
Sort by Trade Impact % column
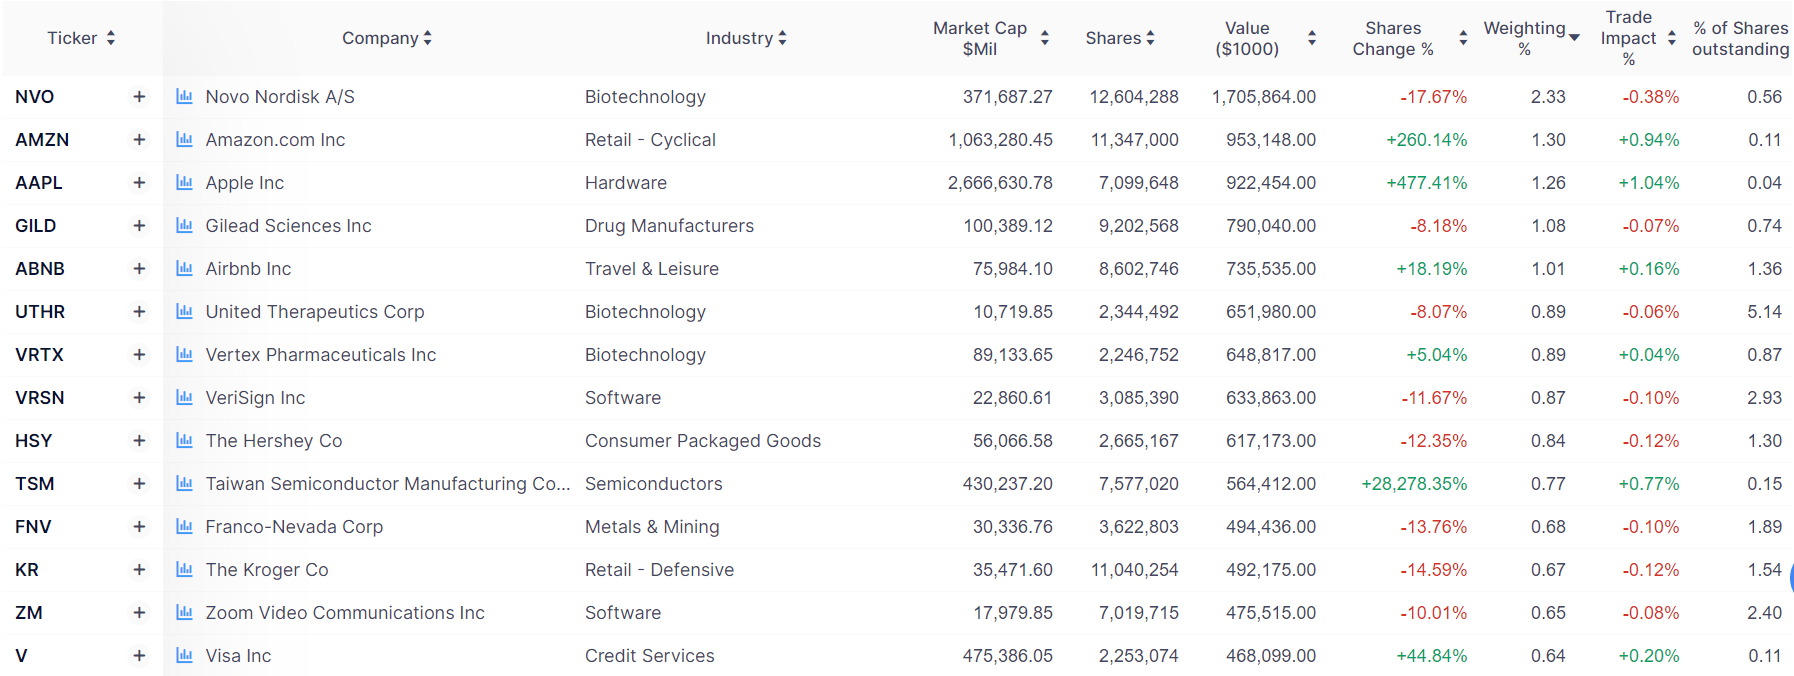[1637, 38]
